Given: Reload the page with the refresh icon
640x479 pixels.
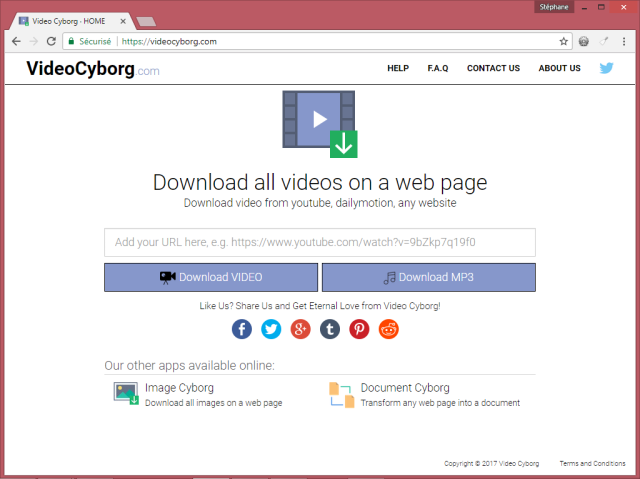Looking at the screenshot, I should coord(51,41).
